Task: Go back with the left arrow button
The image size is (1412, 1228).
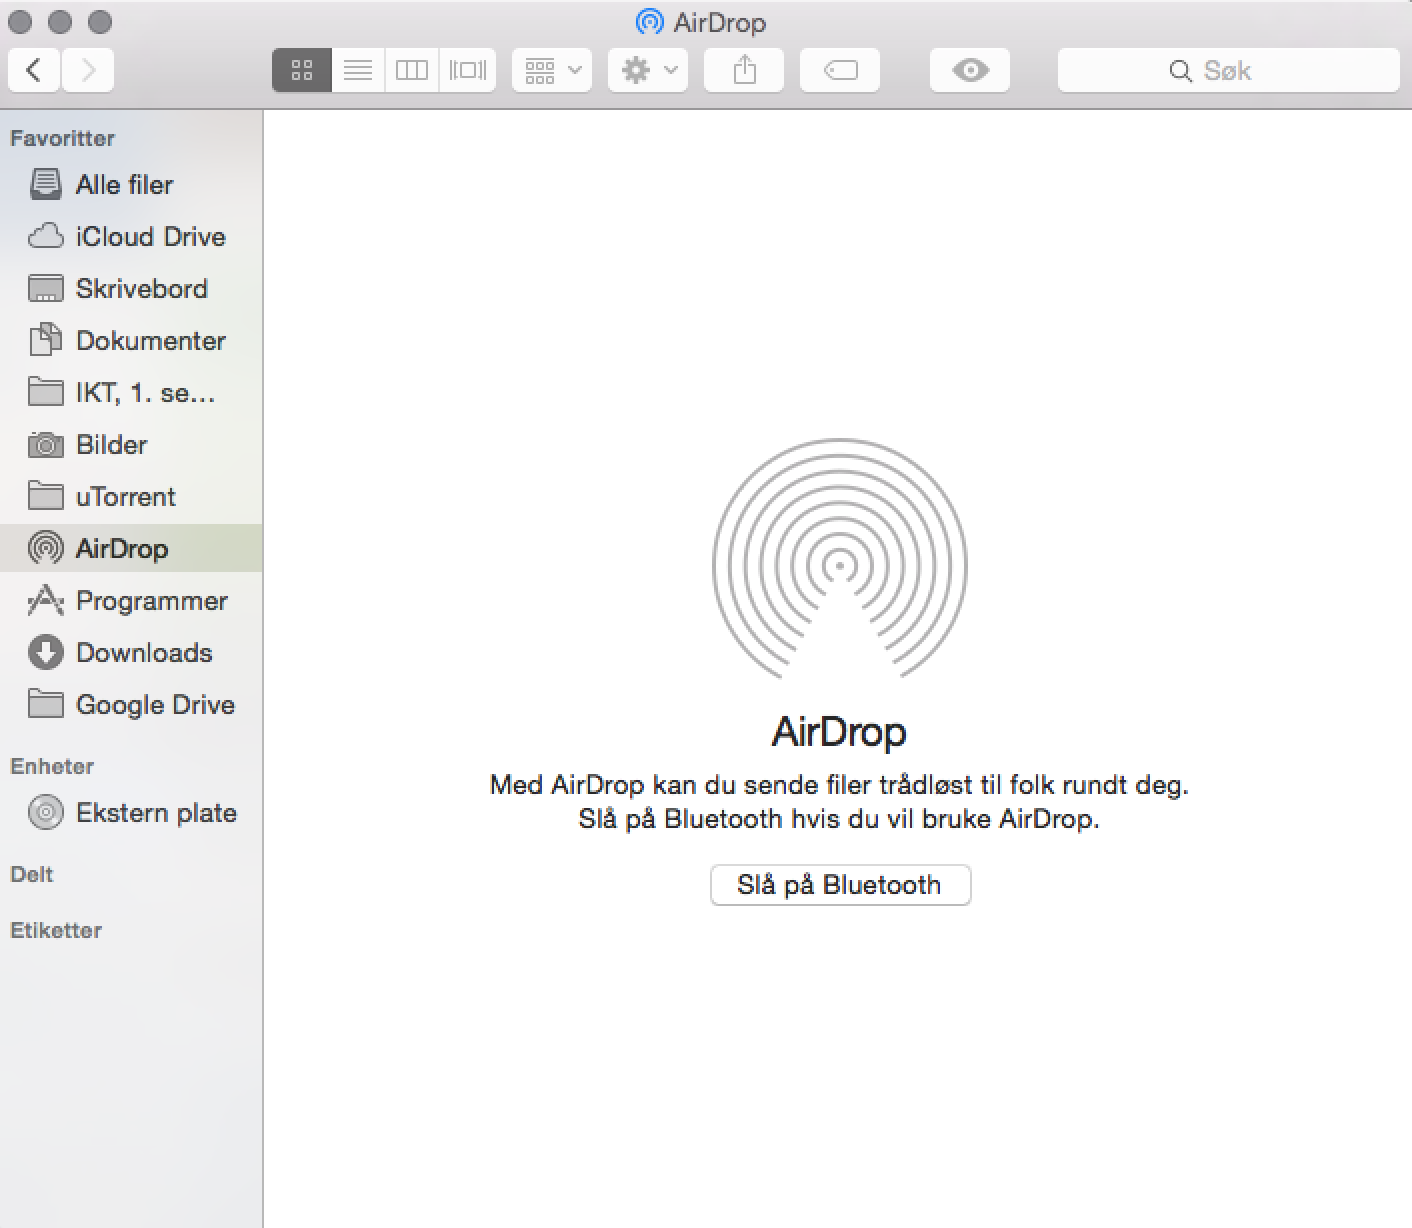Action: tap(34, 70)
